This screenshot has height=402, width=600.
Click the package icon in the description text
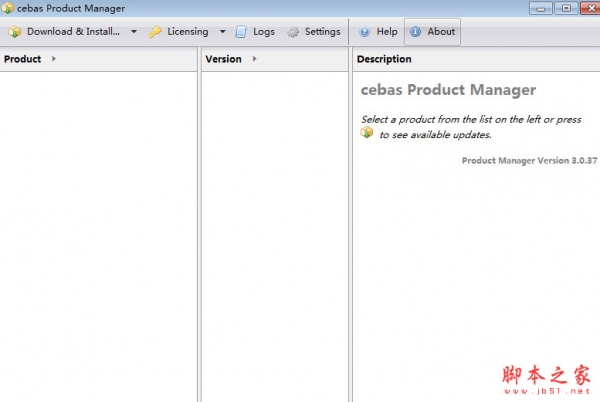(367, 133)
